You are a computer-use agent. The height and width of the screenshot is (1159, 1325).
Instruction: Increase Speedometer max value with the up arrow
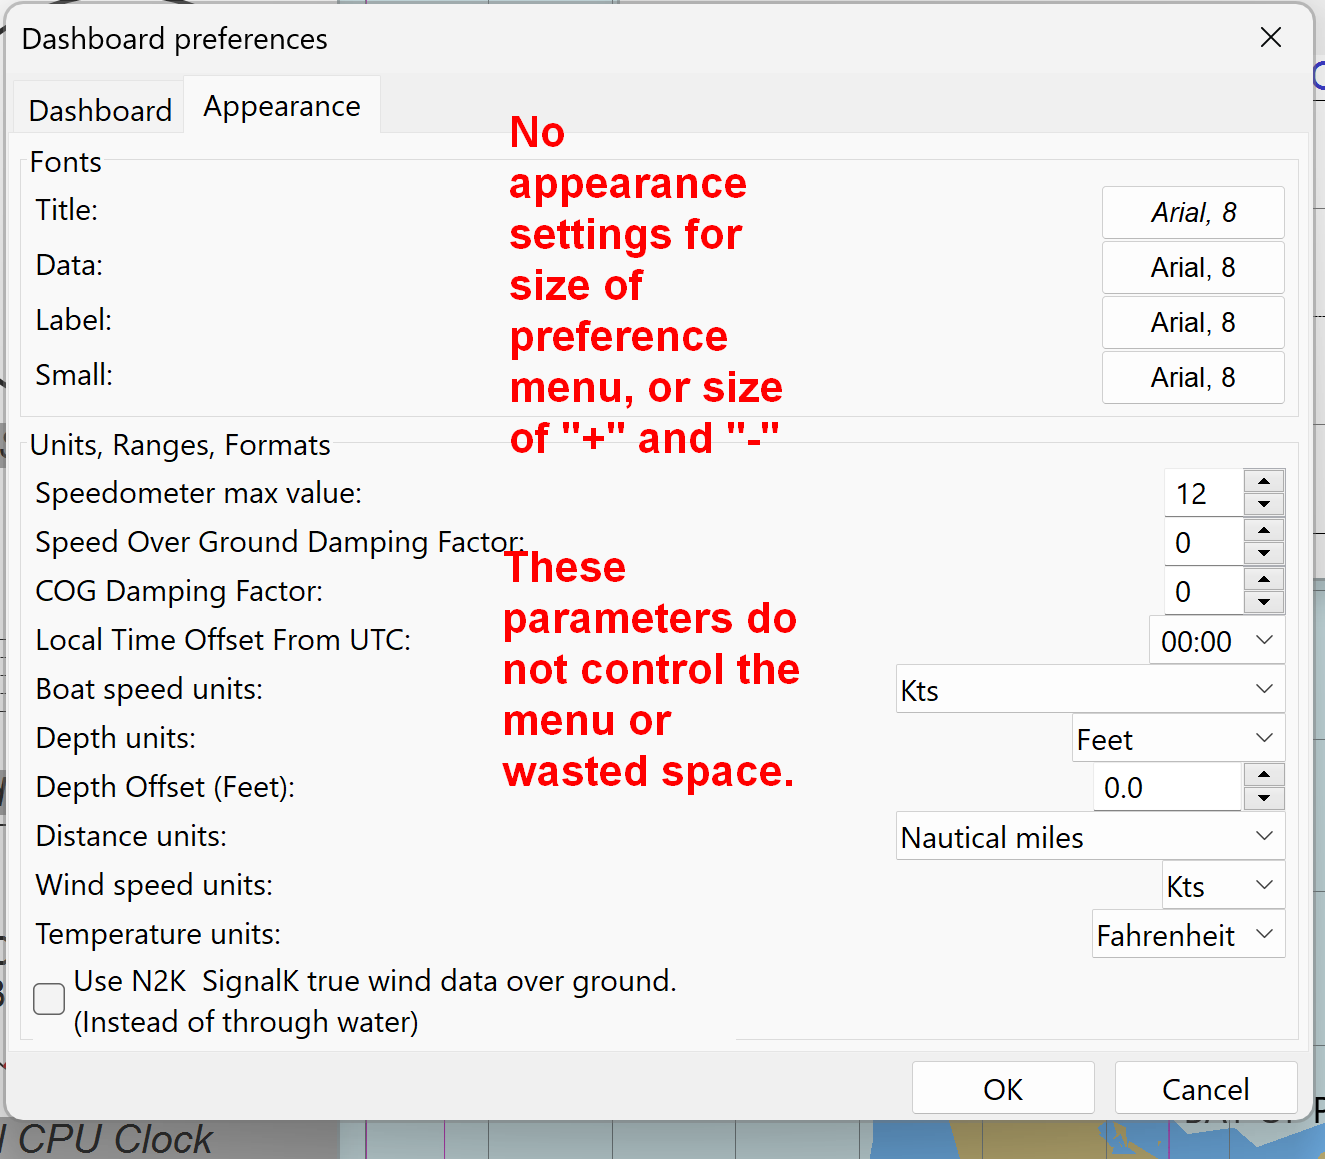click(x=1263, y=482)
